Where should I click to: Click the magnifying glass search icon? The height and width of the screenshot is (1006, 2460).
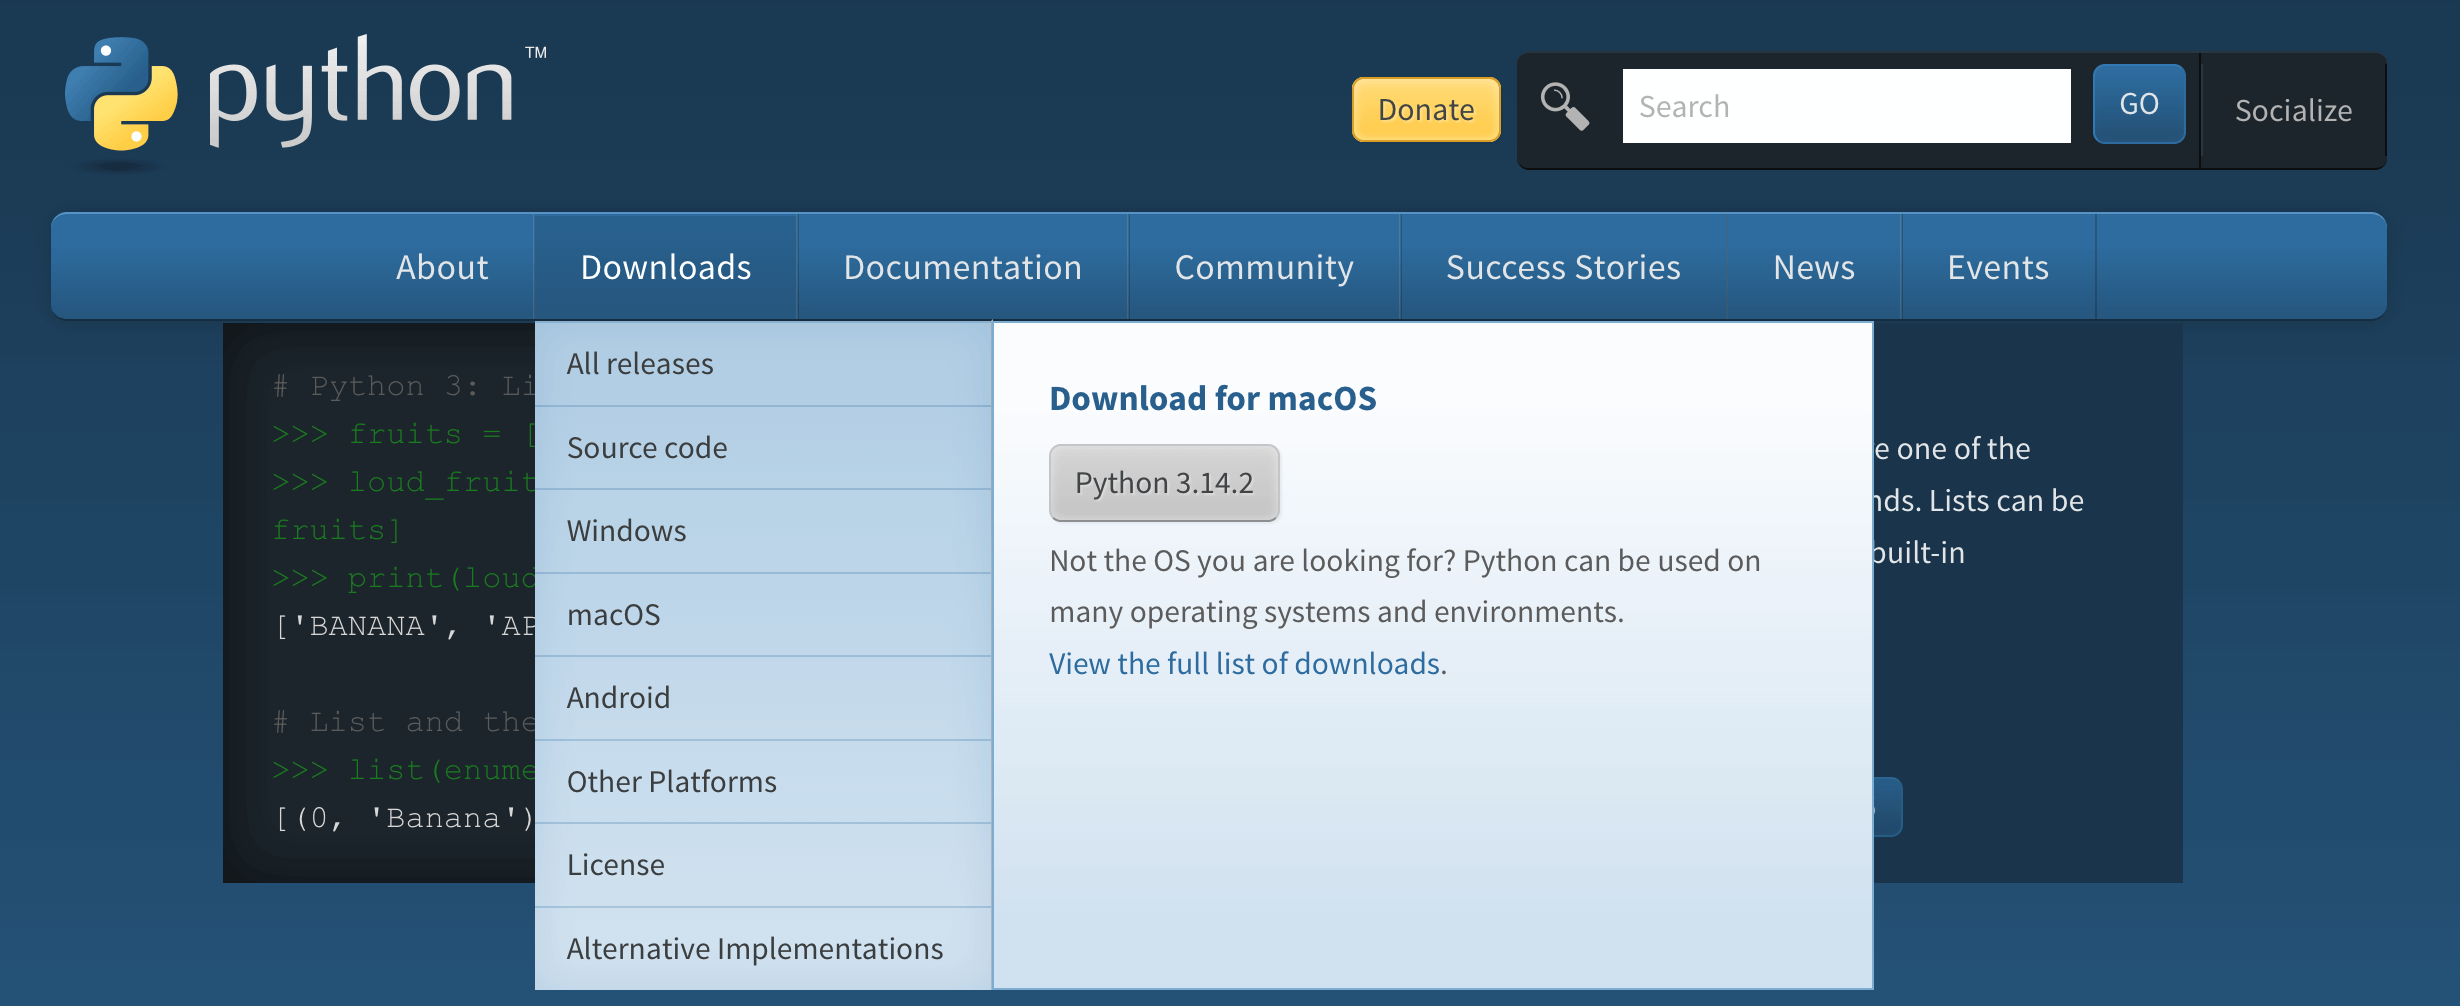click(1564, 106)
